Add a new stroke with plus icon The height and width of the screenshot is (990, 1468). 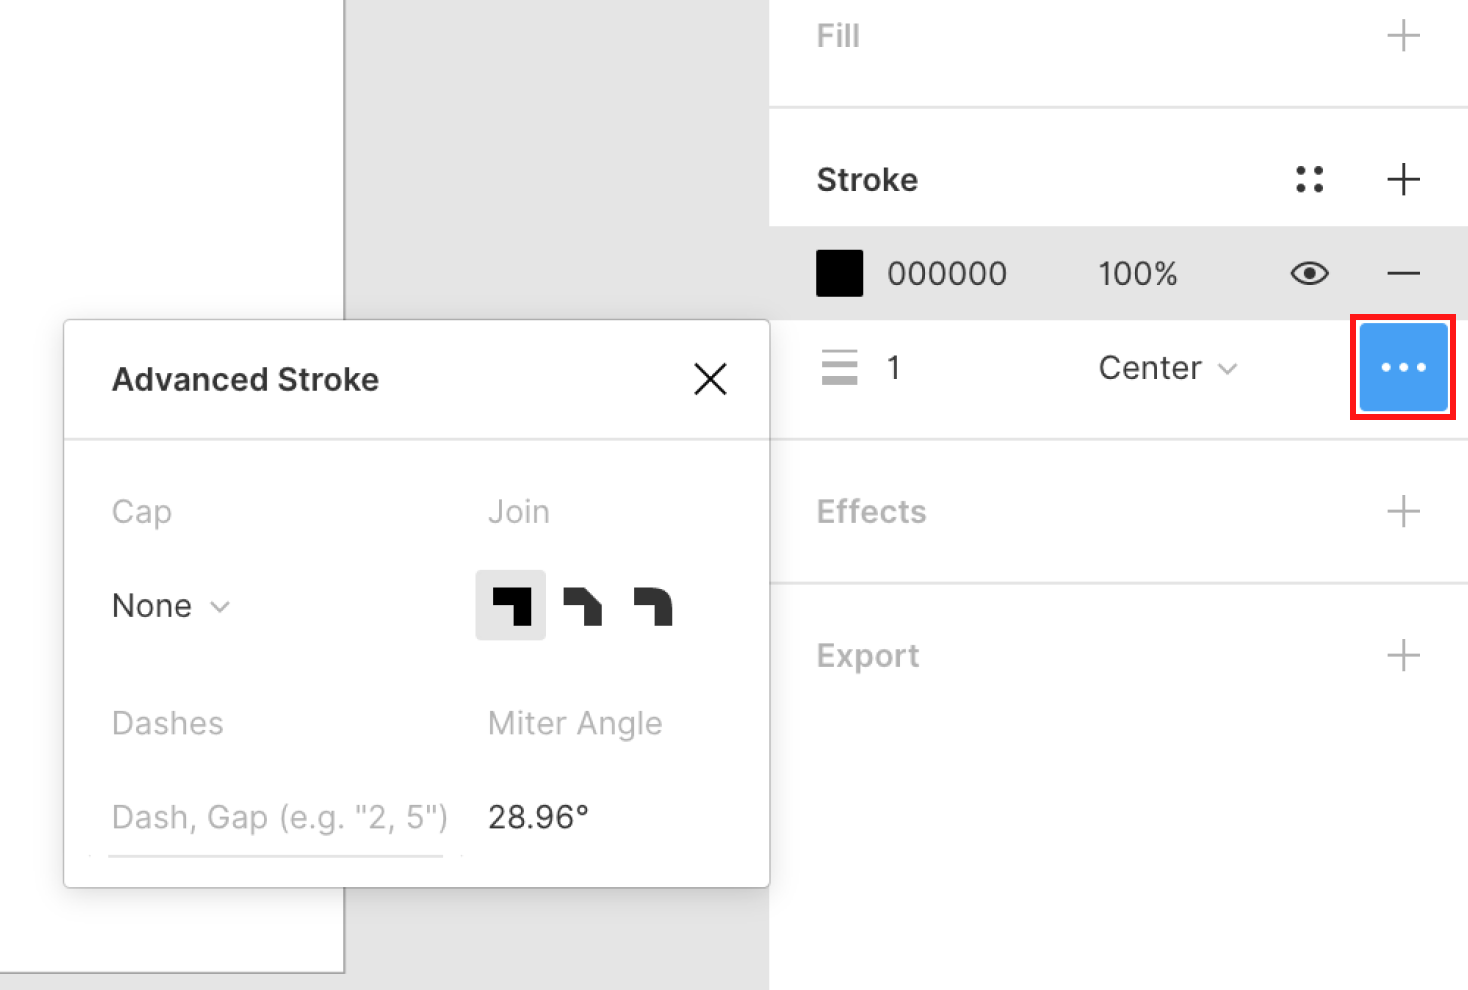click(1403, 179)
